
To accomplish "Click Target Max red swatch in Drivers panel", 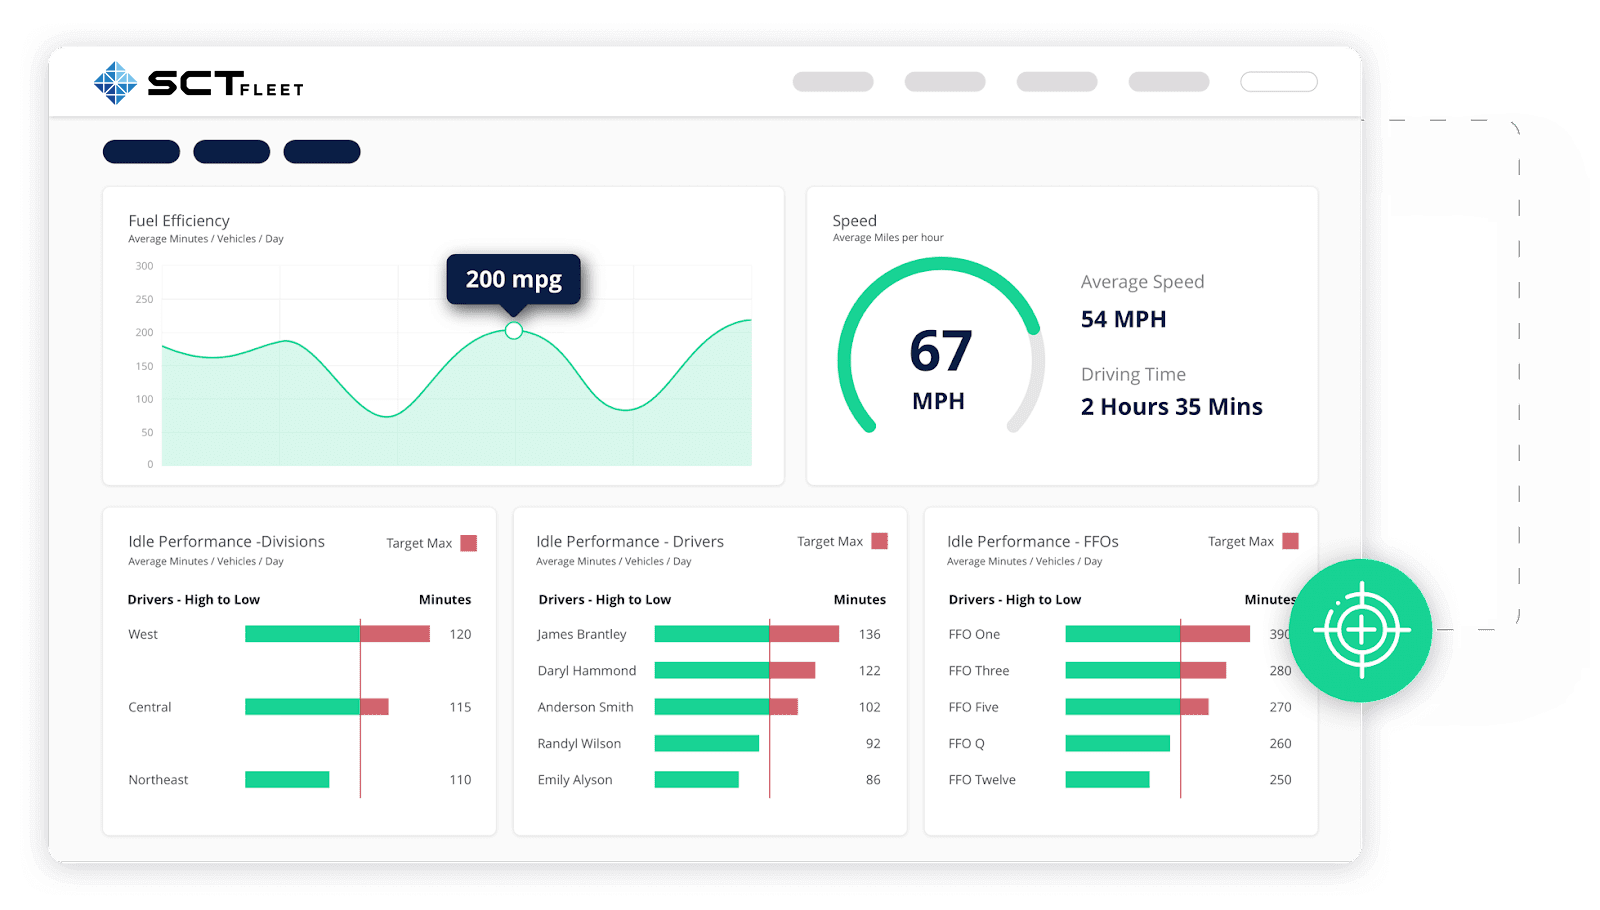I will tap(879, 541).
